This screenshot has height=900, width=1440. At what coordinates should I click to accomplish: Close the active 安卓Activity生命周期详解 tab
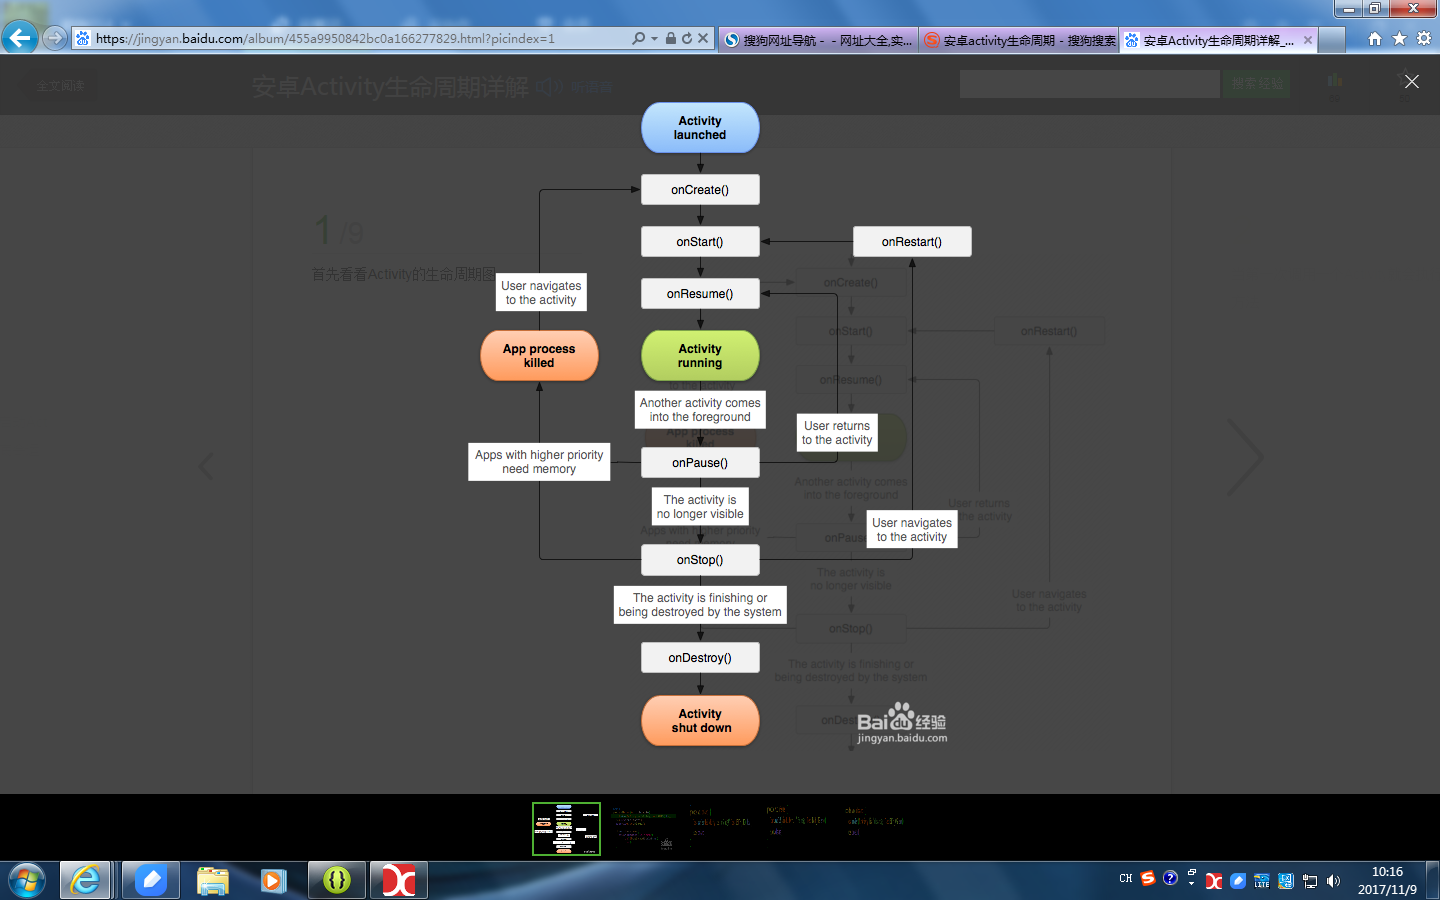(1307, 40)
